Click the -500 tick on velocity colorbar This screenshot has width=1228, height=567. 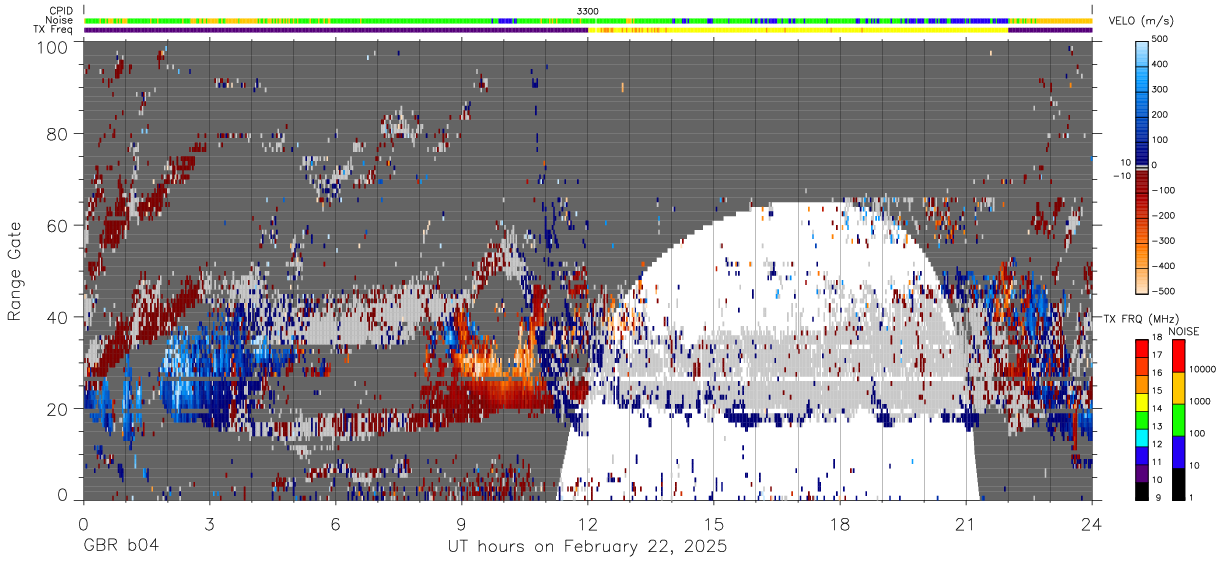click(1163, 291)
